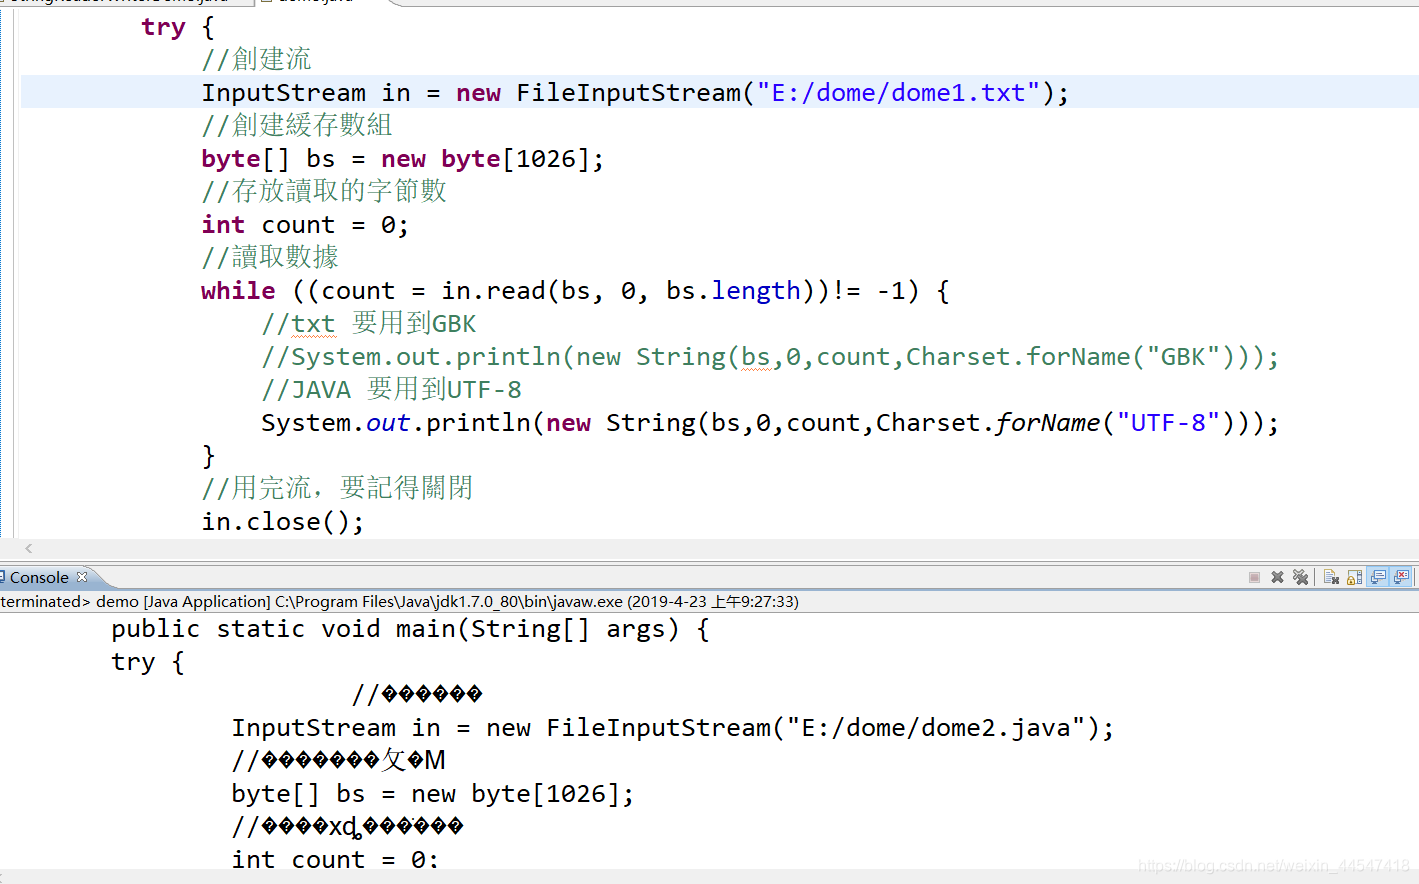Click the '//創建緩存數組' comment
Screen dimensions: 1419x884
[x=297, y=125]
